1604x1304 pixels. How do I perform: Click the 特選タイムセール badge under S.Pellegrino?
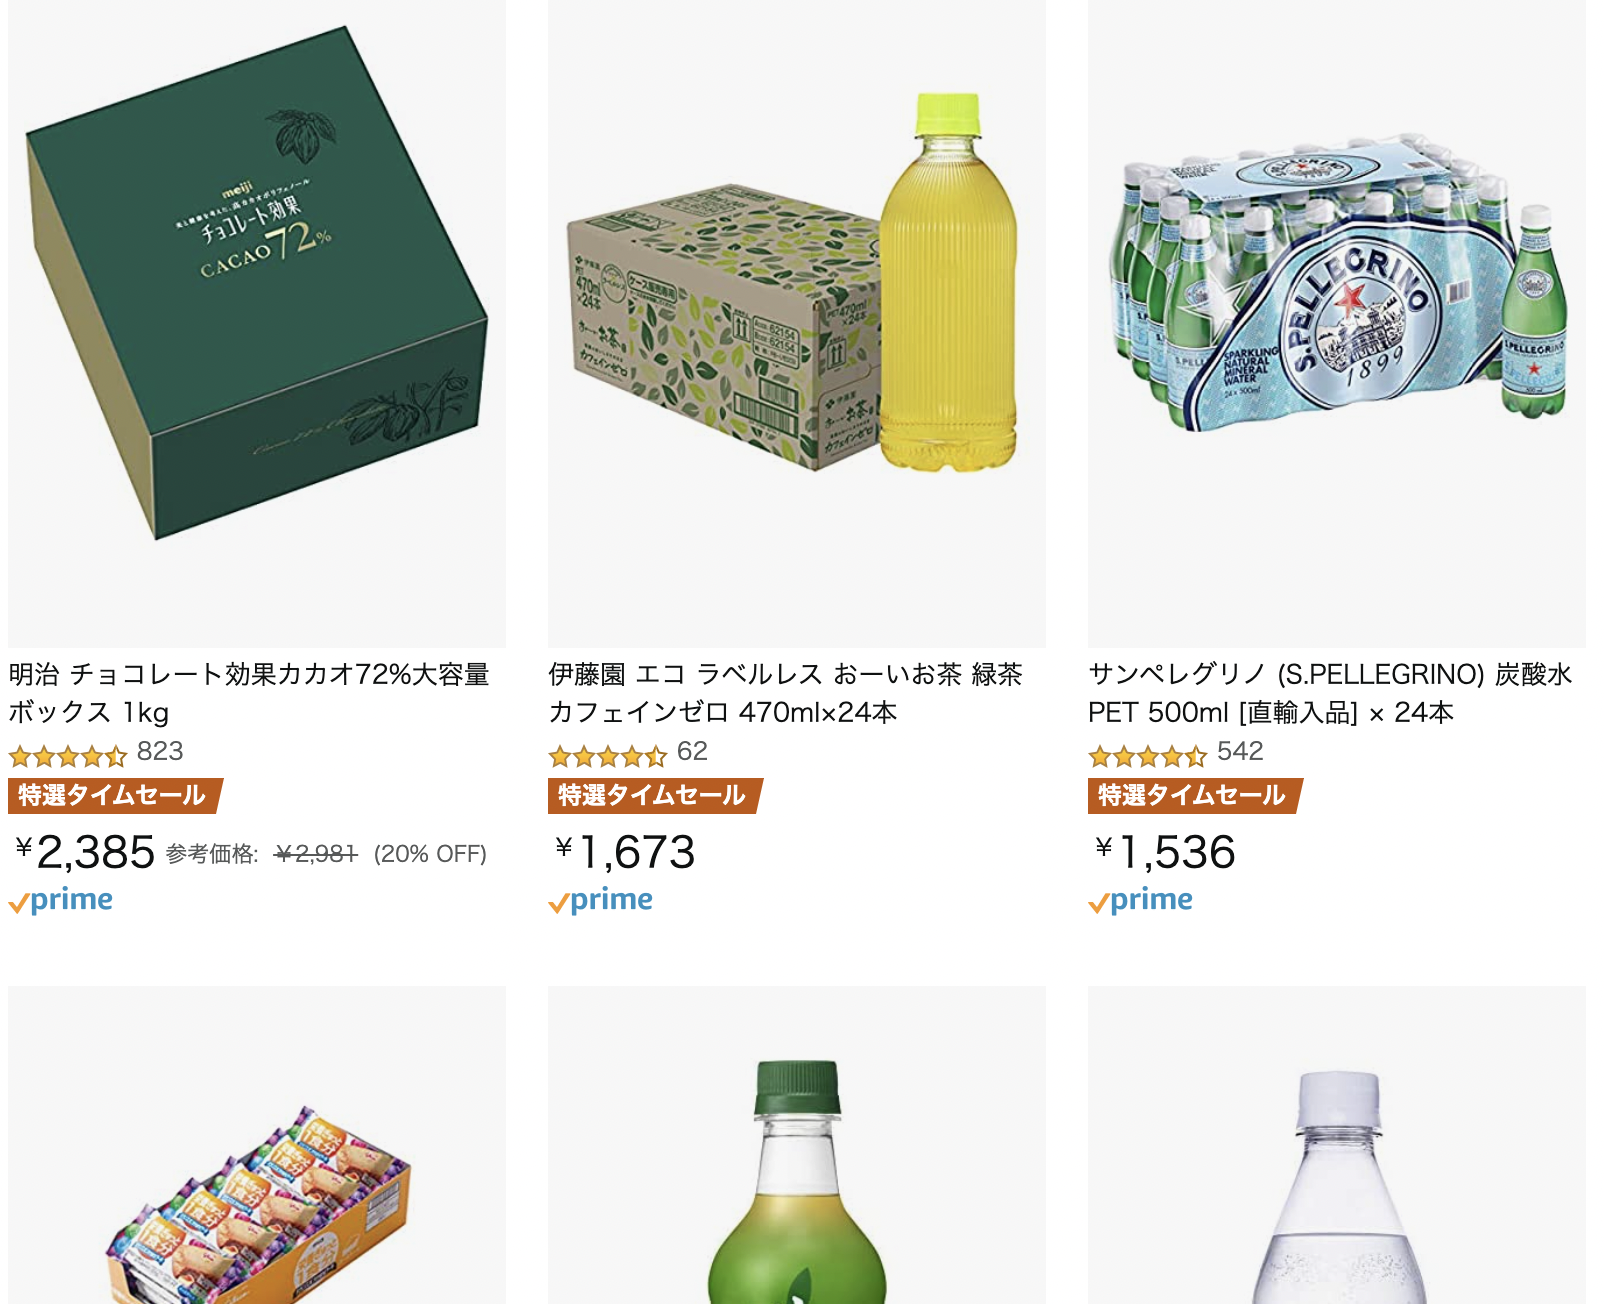pos(1195,796)
